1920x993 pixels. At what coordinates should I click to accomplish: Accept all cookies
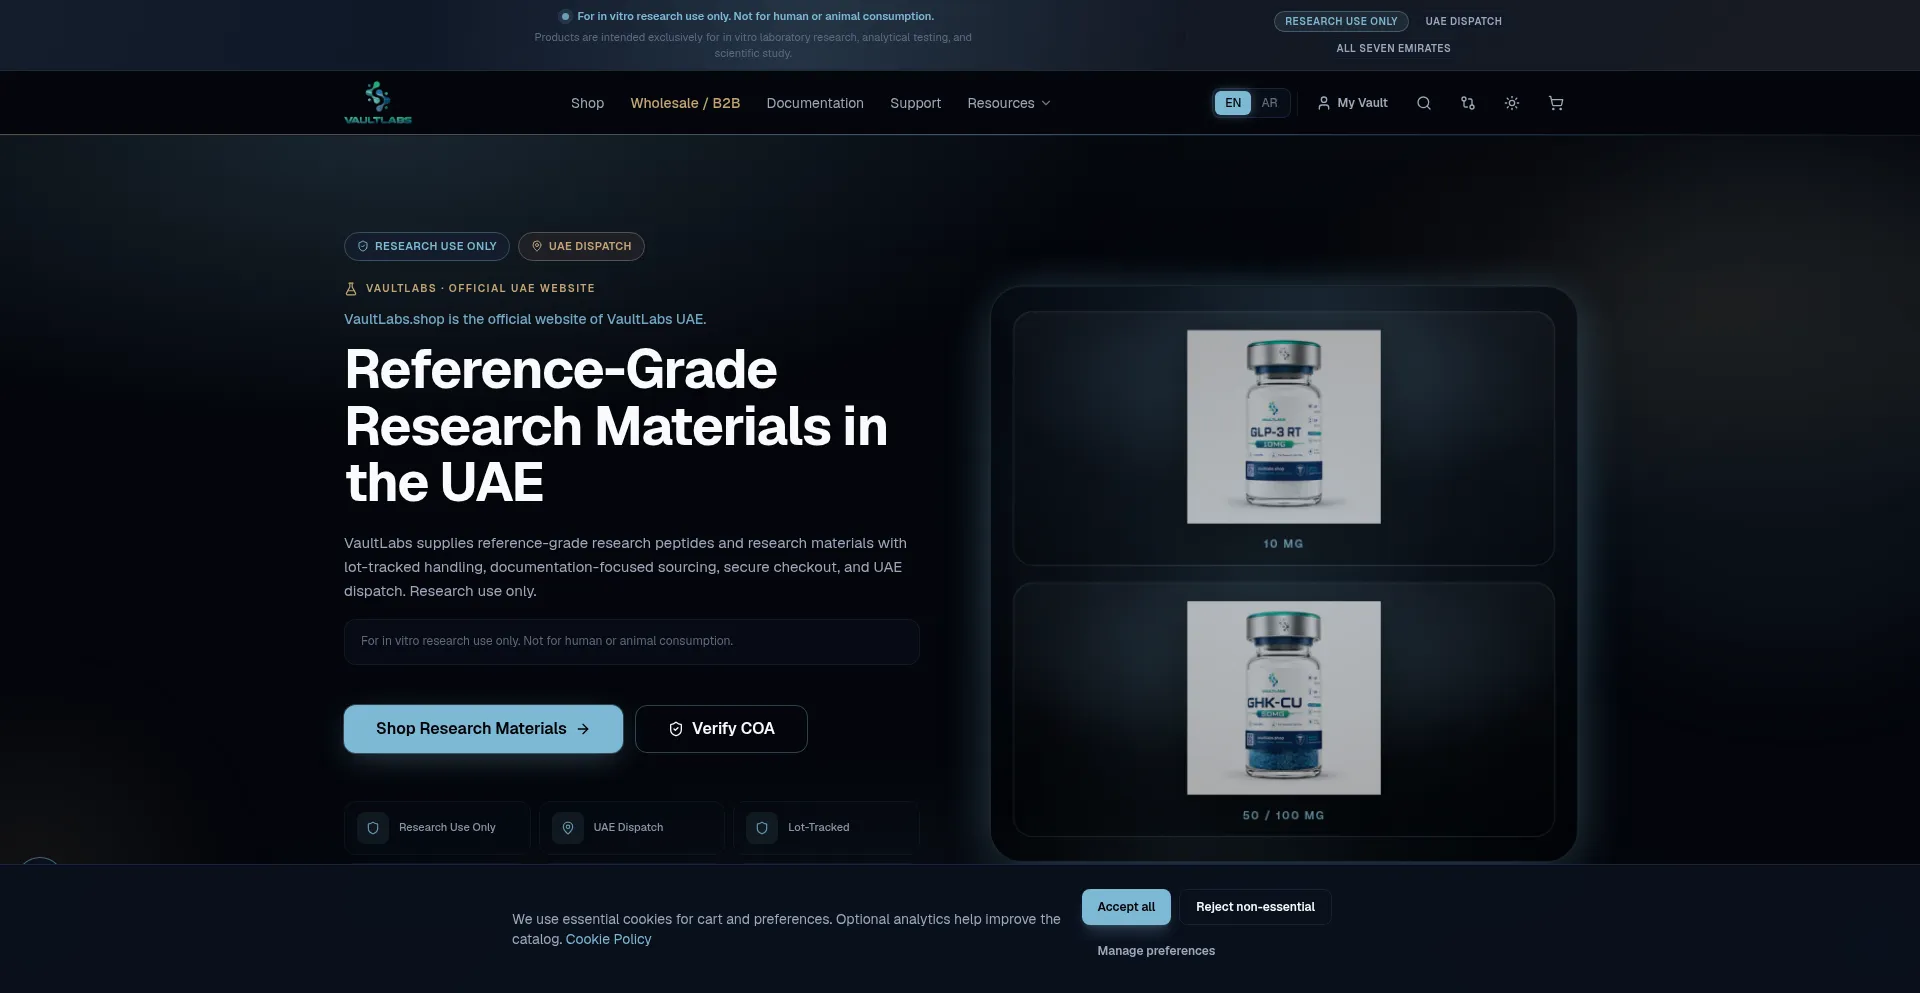click(x=1126, y=907)
